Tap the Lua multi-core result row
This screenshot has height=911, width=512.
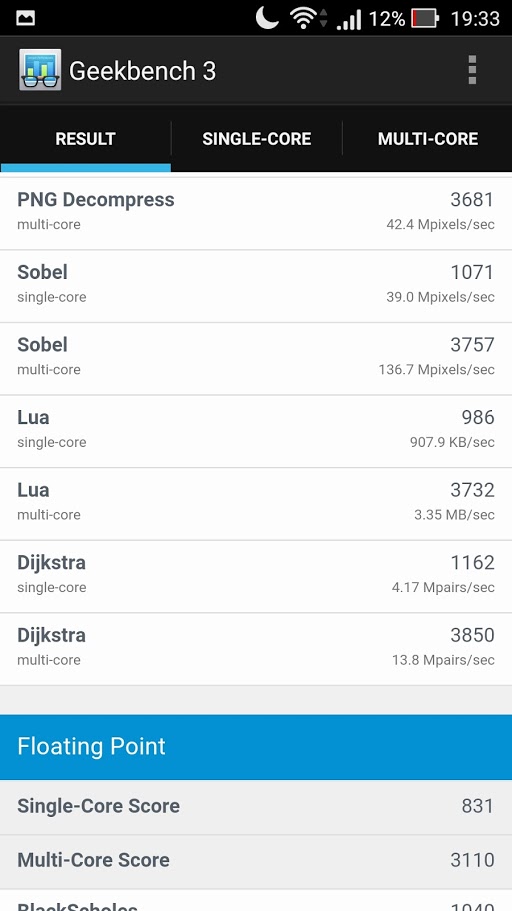(x=256, y=504)
